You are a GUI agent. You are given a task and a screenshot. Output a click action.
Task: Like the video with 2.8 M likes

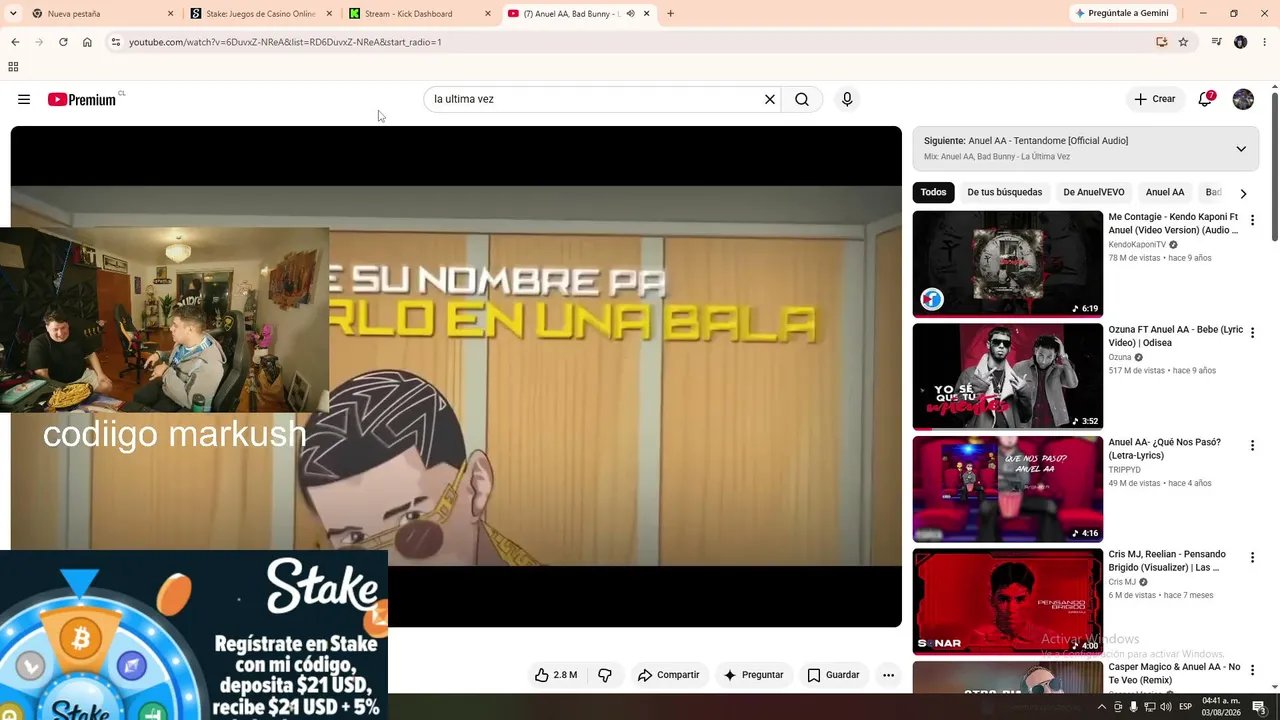[556, 675]
